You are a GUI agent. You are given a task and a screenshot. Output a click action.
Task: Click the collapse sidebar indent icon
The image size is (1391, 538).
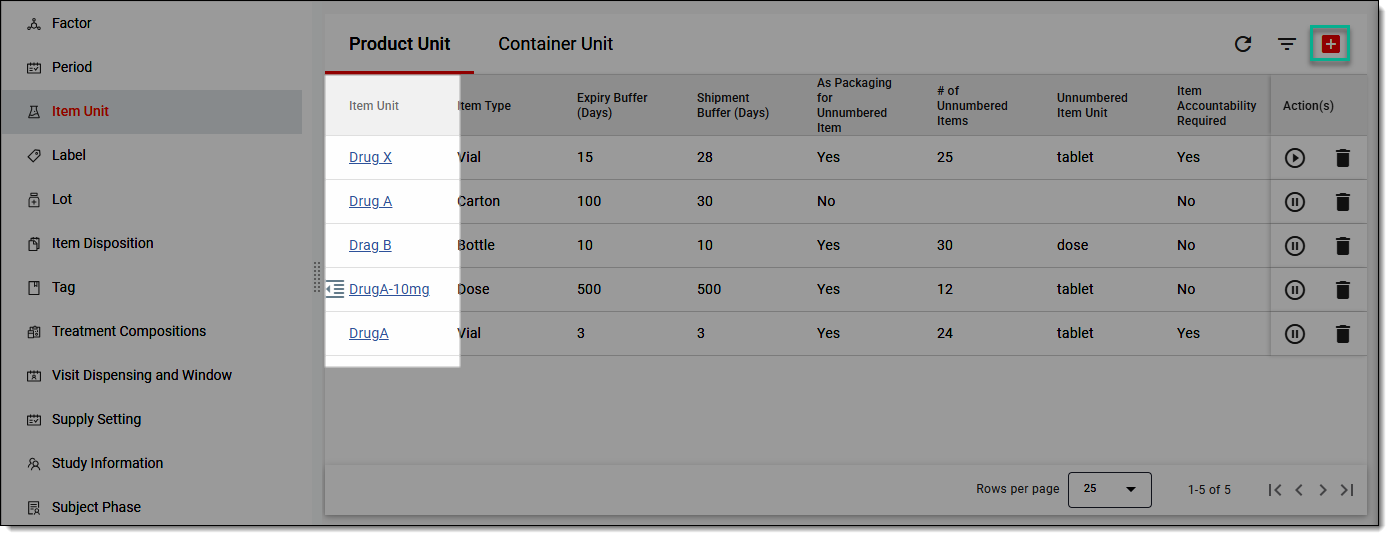(x=335, y=289)
